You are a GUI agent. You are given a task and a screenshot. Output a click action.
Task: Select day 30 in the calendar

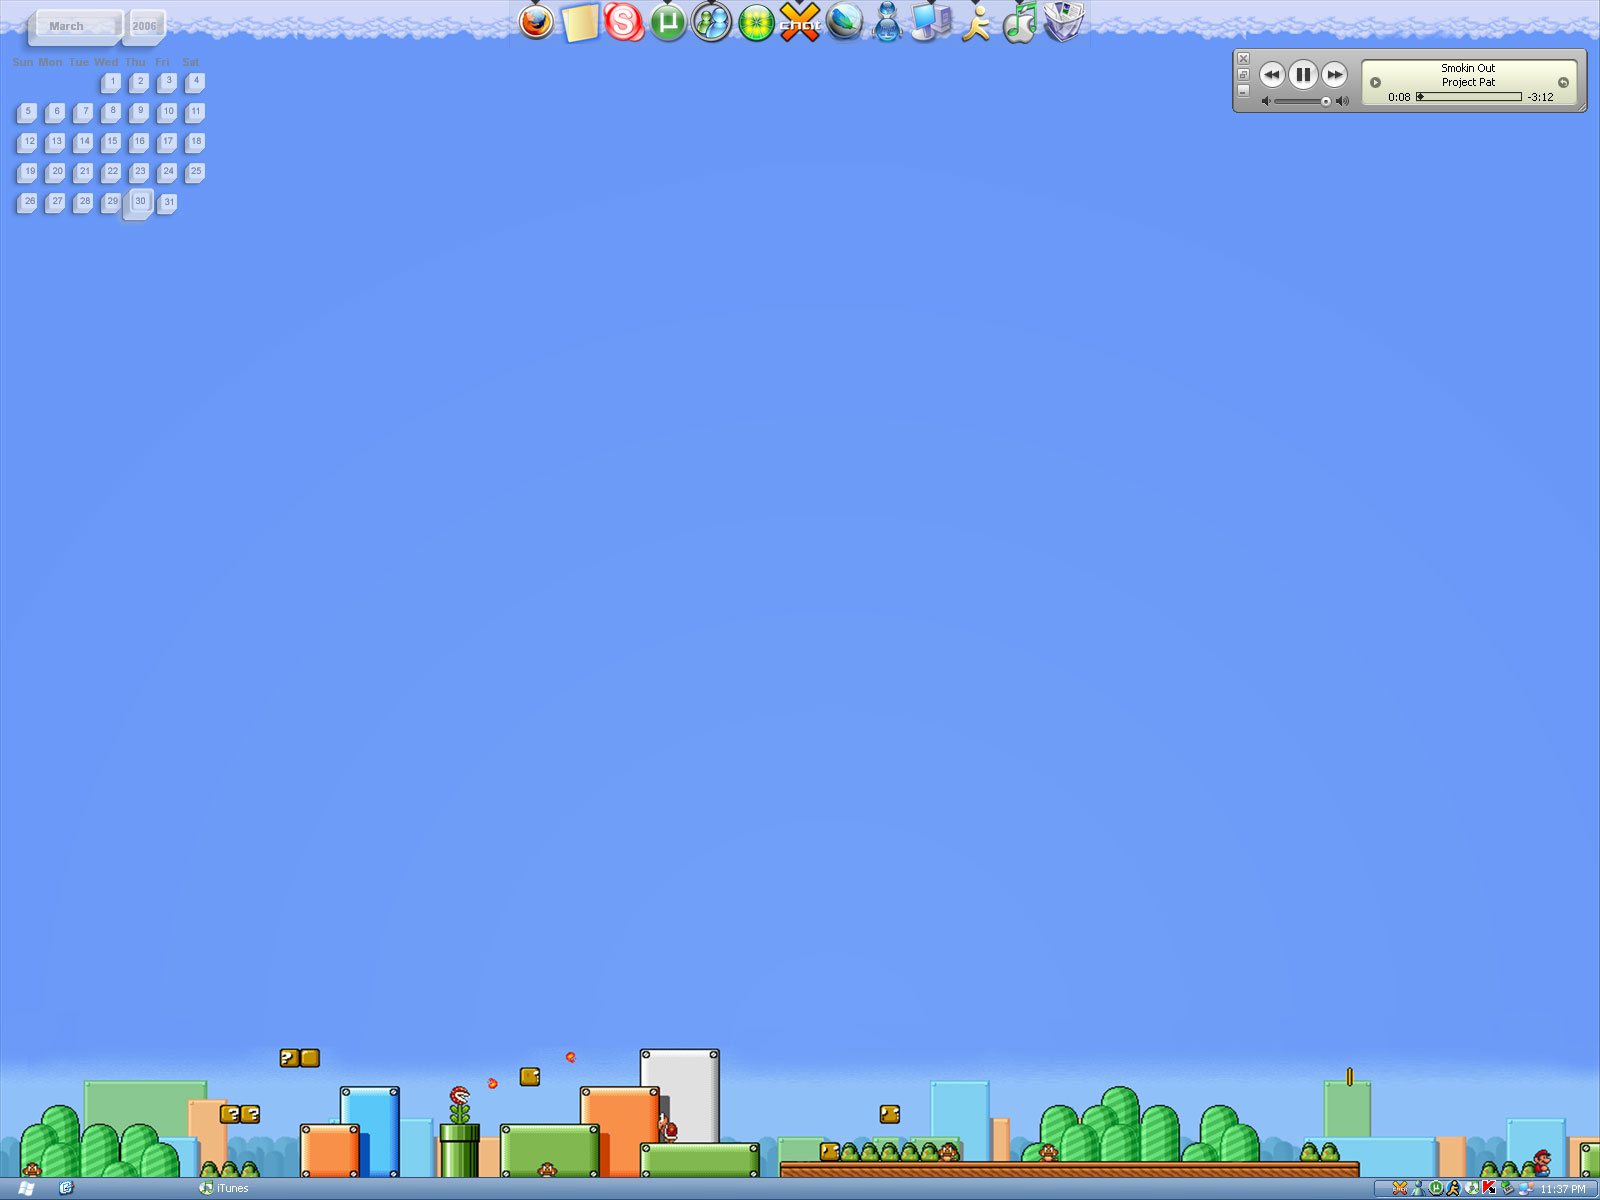tap(139, 203)
